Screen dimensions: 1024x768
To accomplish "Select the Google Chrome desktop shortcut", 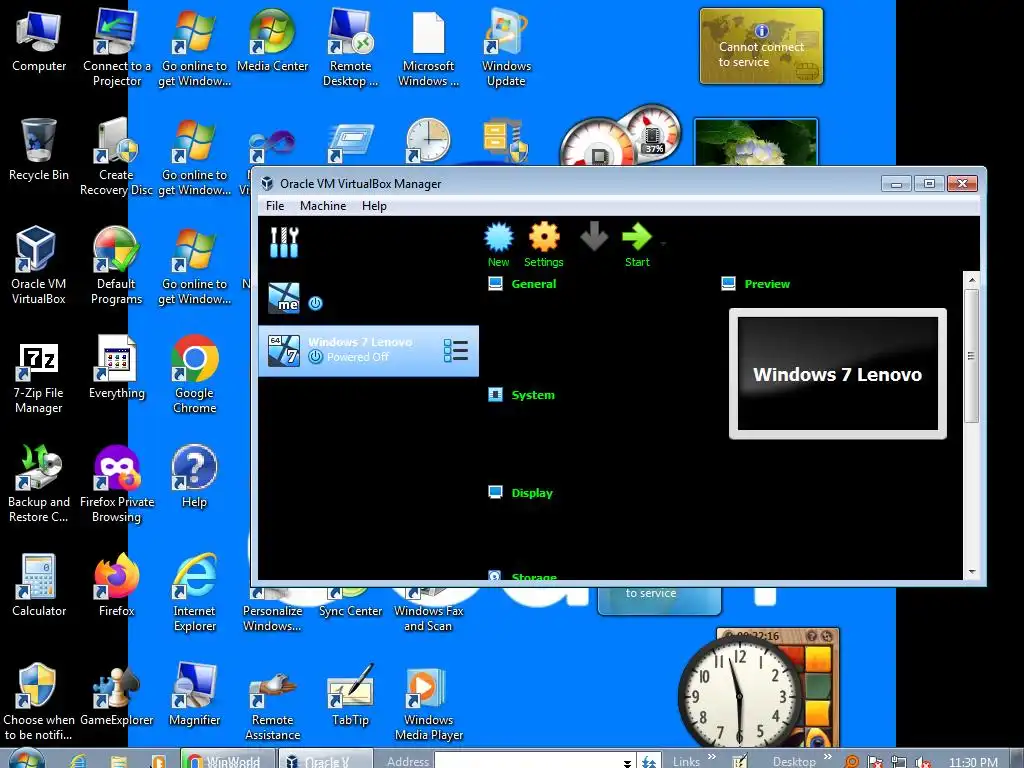I will (195, 374).
